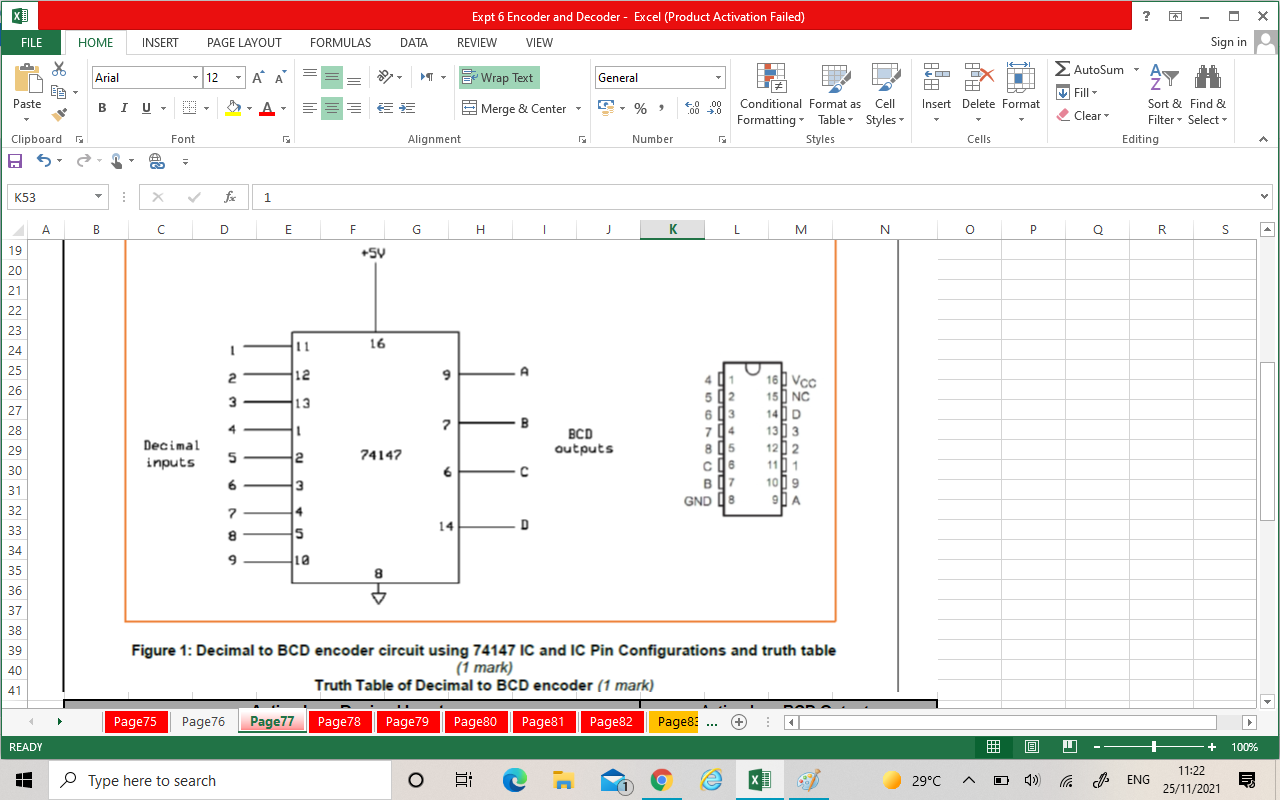
Task: Click the AutoSum button
Action: click(1089, 70)
